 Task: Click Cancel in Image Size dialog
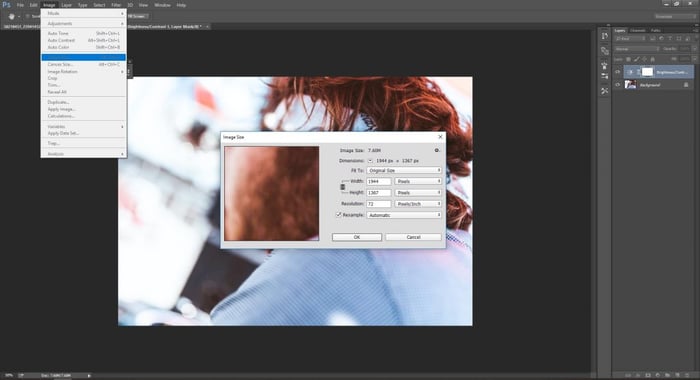click(x=413, y=237)
